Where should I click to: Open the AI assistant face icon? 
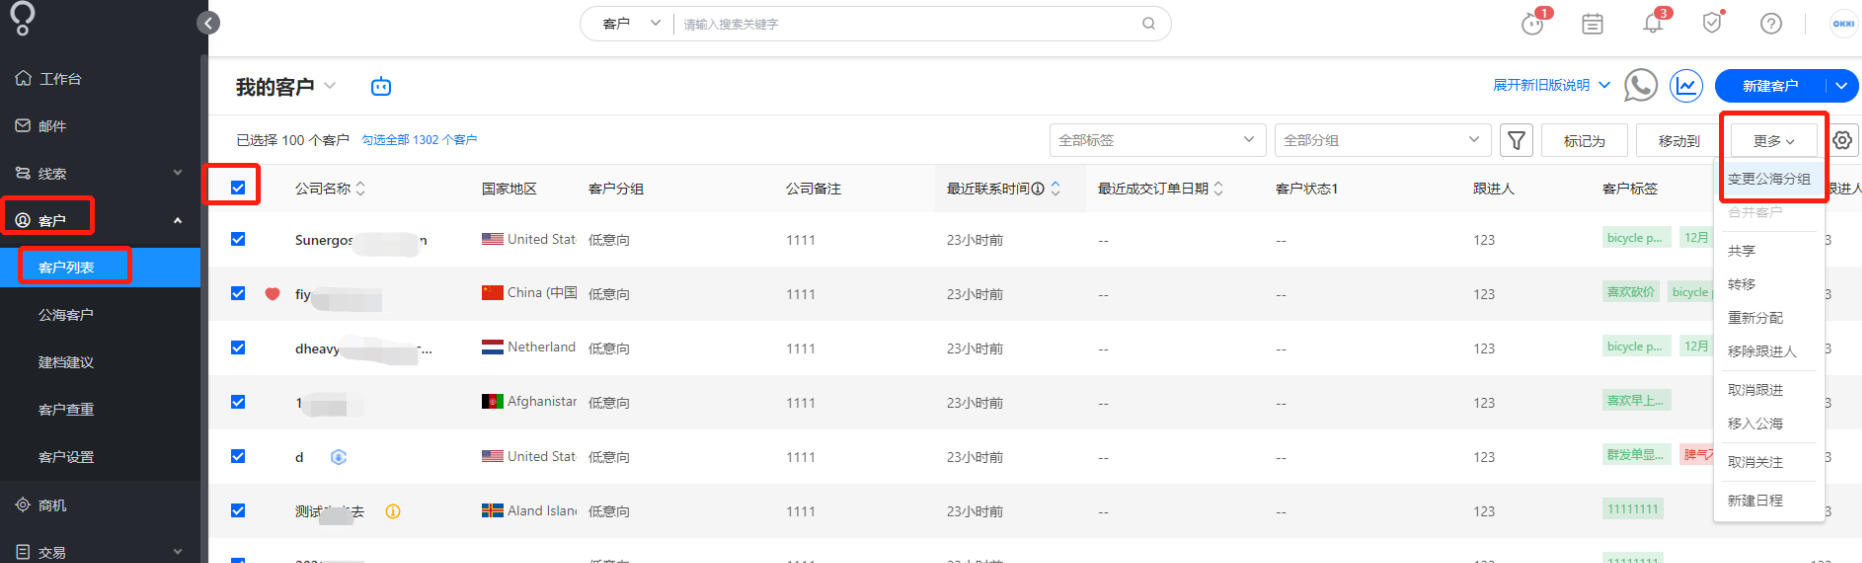(1533, 23)
